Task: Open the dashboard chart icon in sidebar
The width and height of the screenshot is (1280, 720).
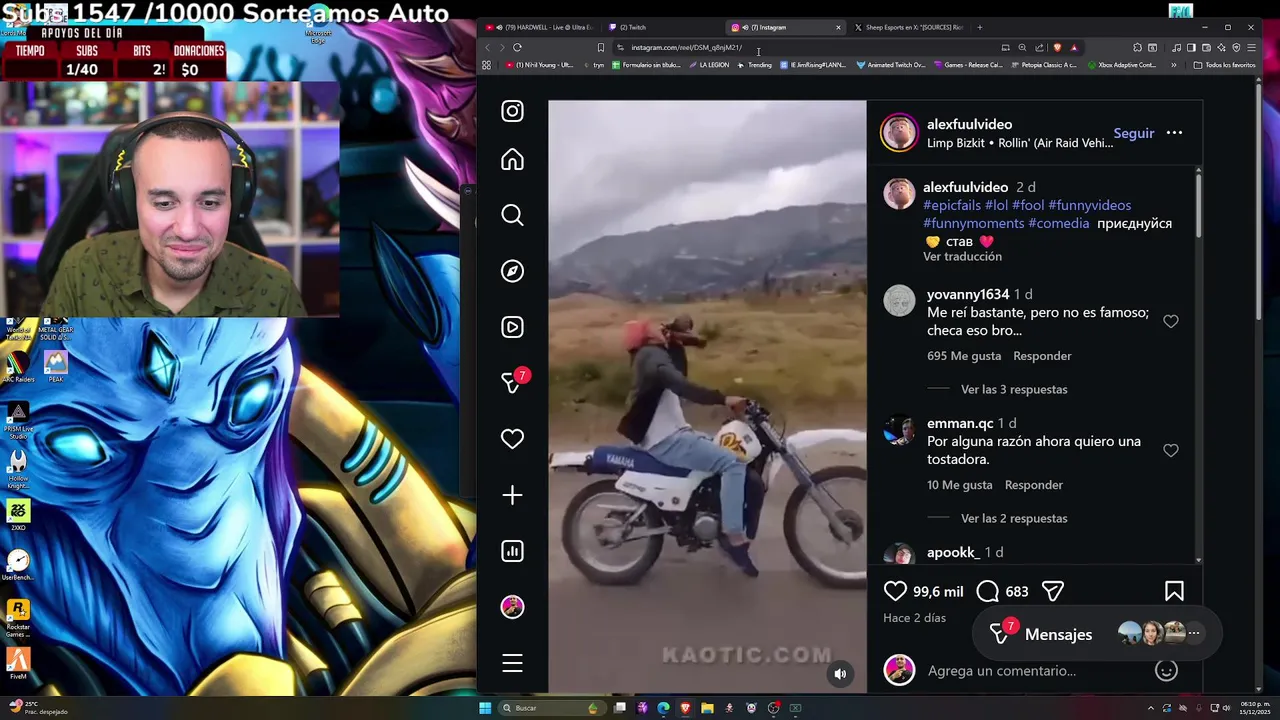Action: (x=512, y=551)
